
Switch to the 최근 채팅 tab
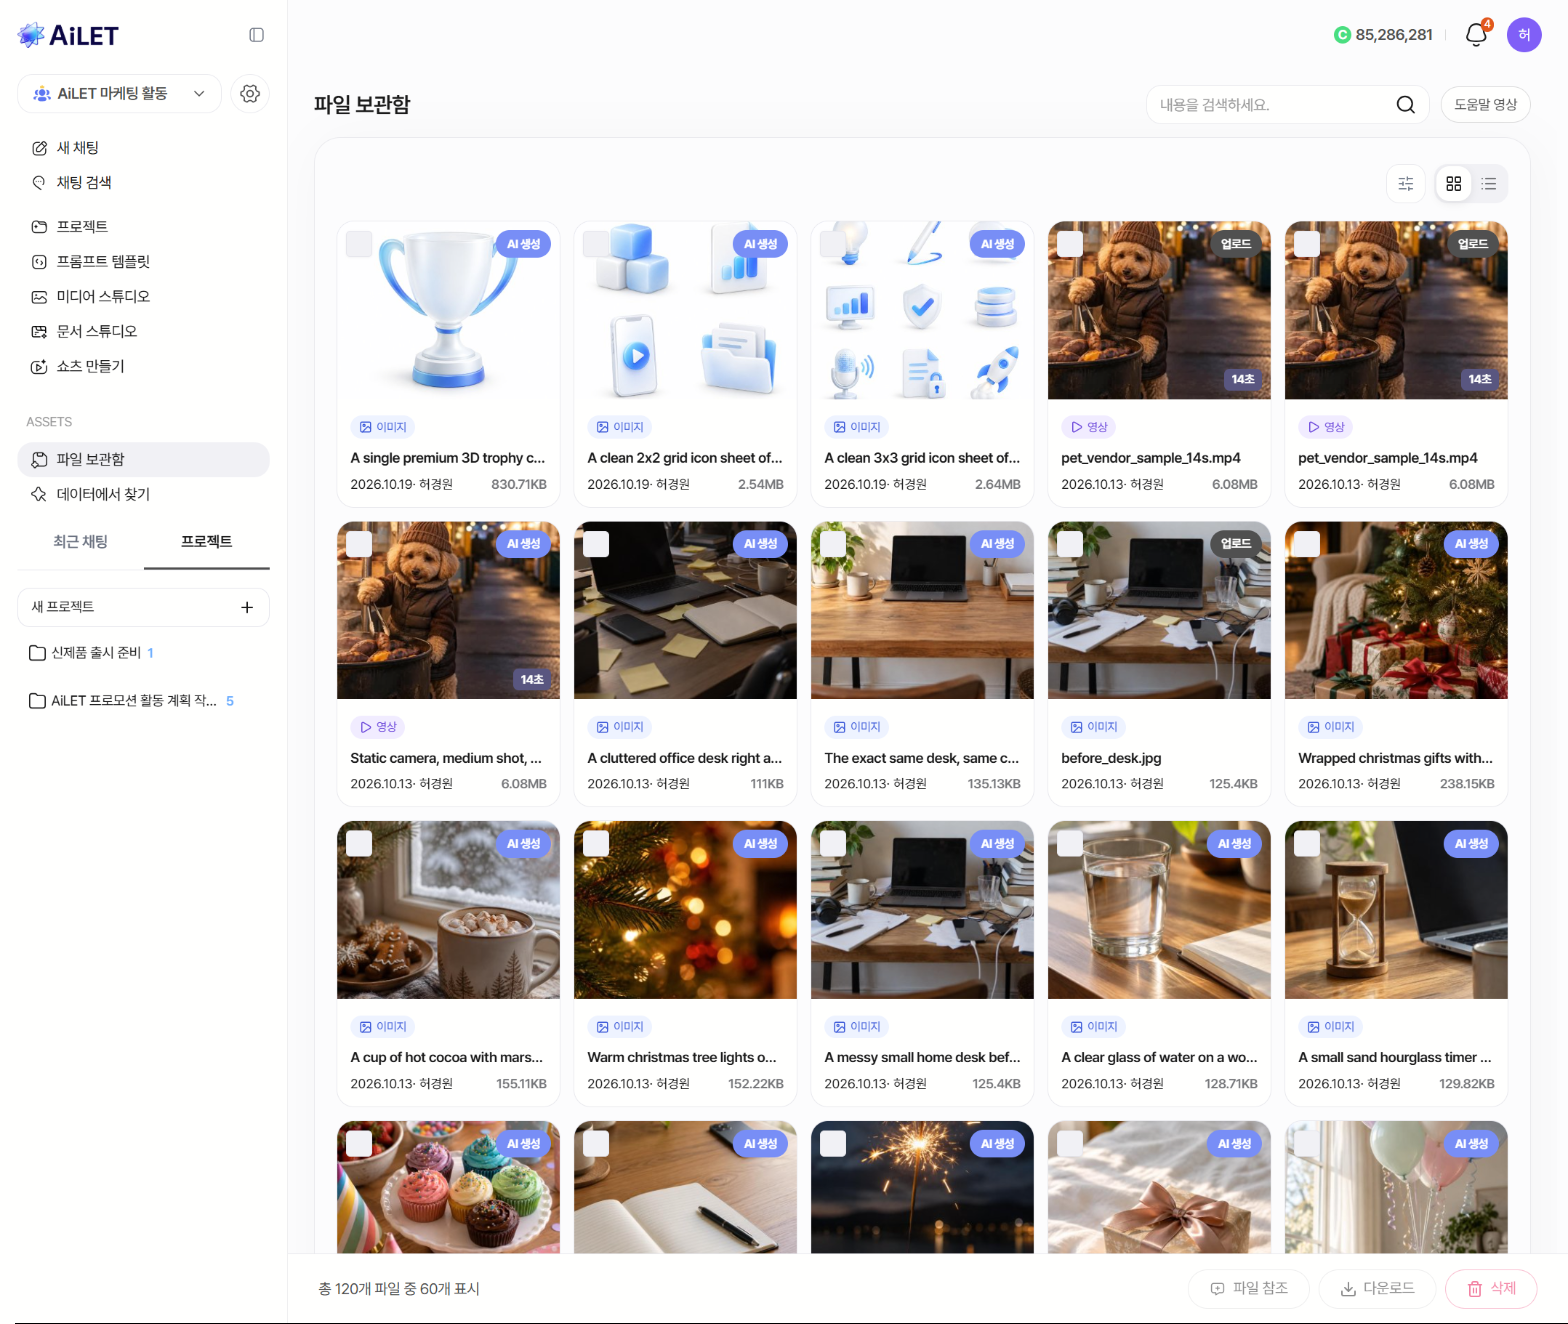click(x=81, y=542)
